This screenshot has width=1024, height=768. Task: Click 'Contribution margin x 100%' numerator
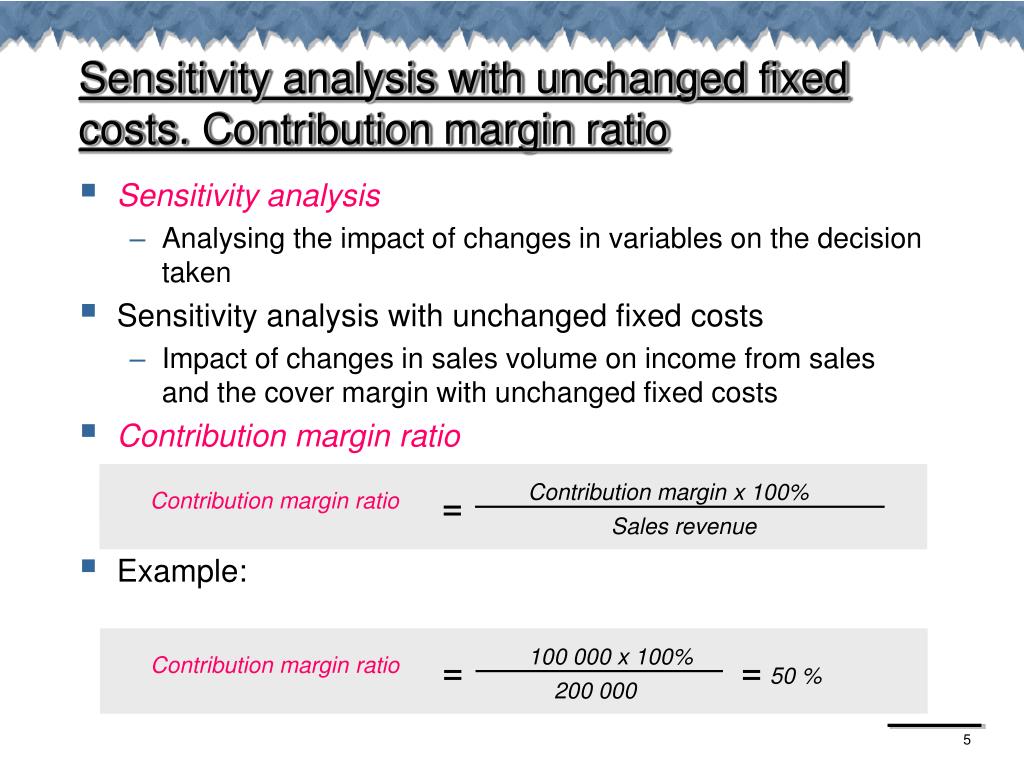click(x=669, y=492)
